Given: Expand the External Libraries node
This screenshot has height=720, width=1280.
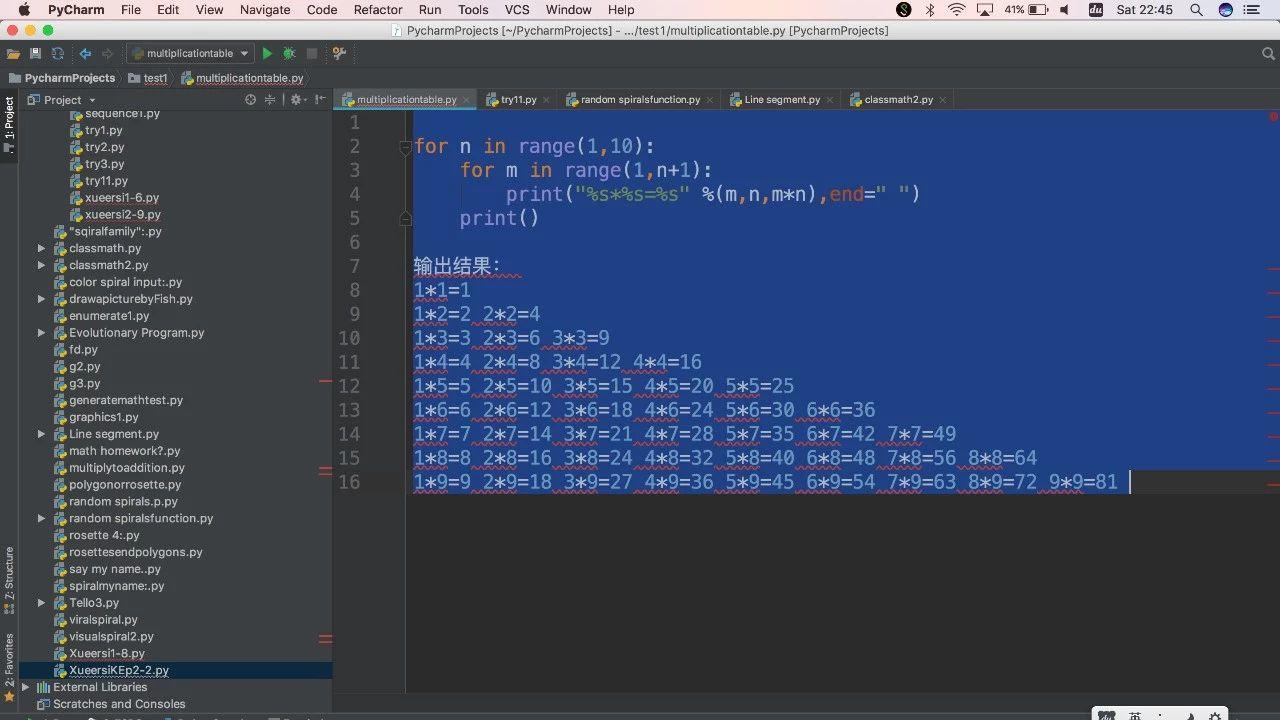Looking at the screenshot, I should pos(27,687).
